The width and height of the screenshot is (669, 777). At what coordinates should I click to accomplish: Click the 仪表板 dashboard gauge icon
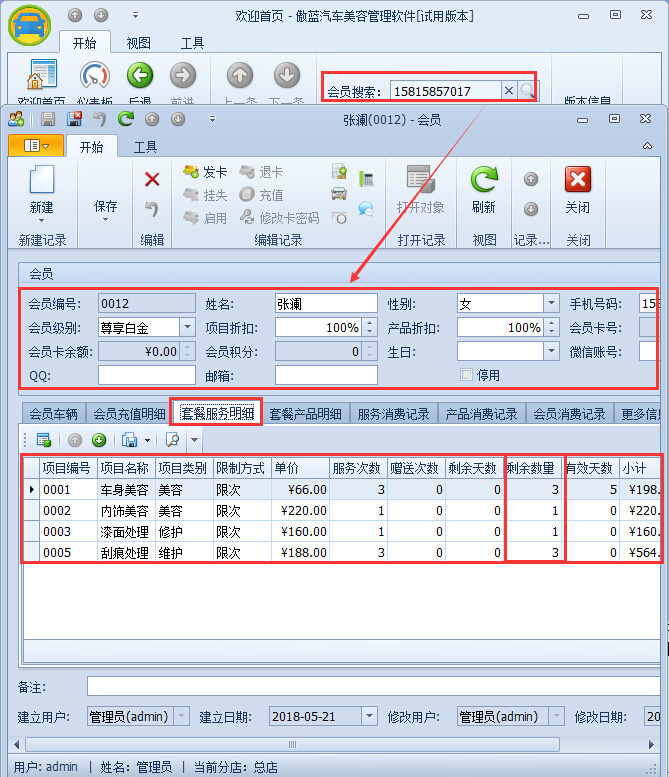tap(94, 75)
